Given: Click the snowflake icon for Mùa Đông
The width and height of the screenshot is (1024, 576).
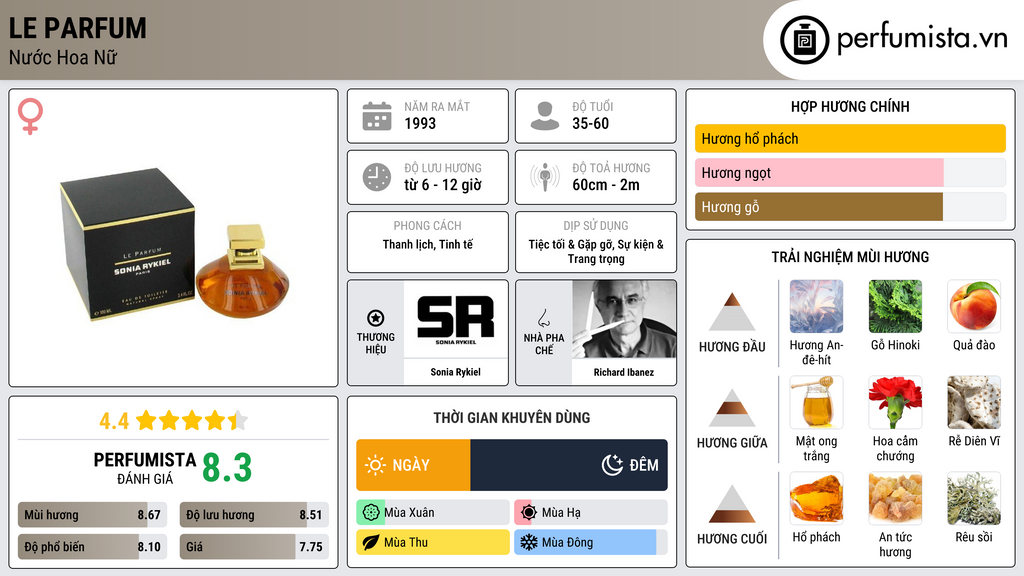Looking at the screenshot, I should tap(529, 542).
